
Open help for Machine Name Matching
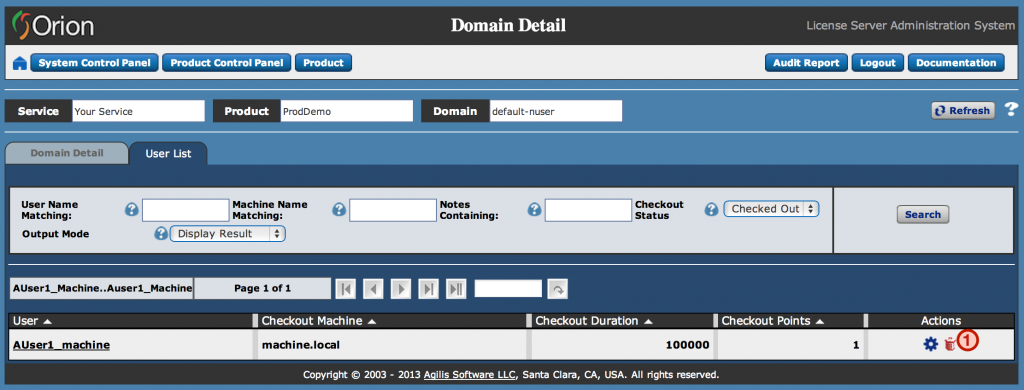pos(339,210)
